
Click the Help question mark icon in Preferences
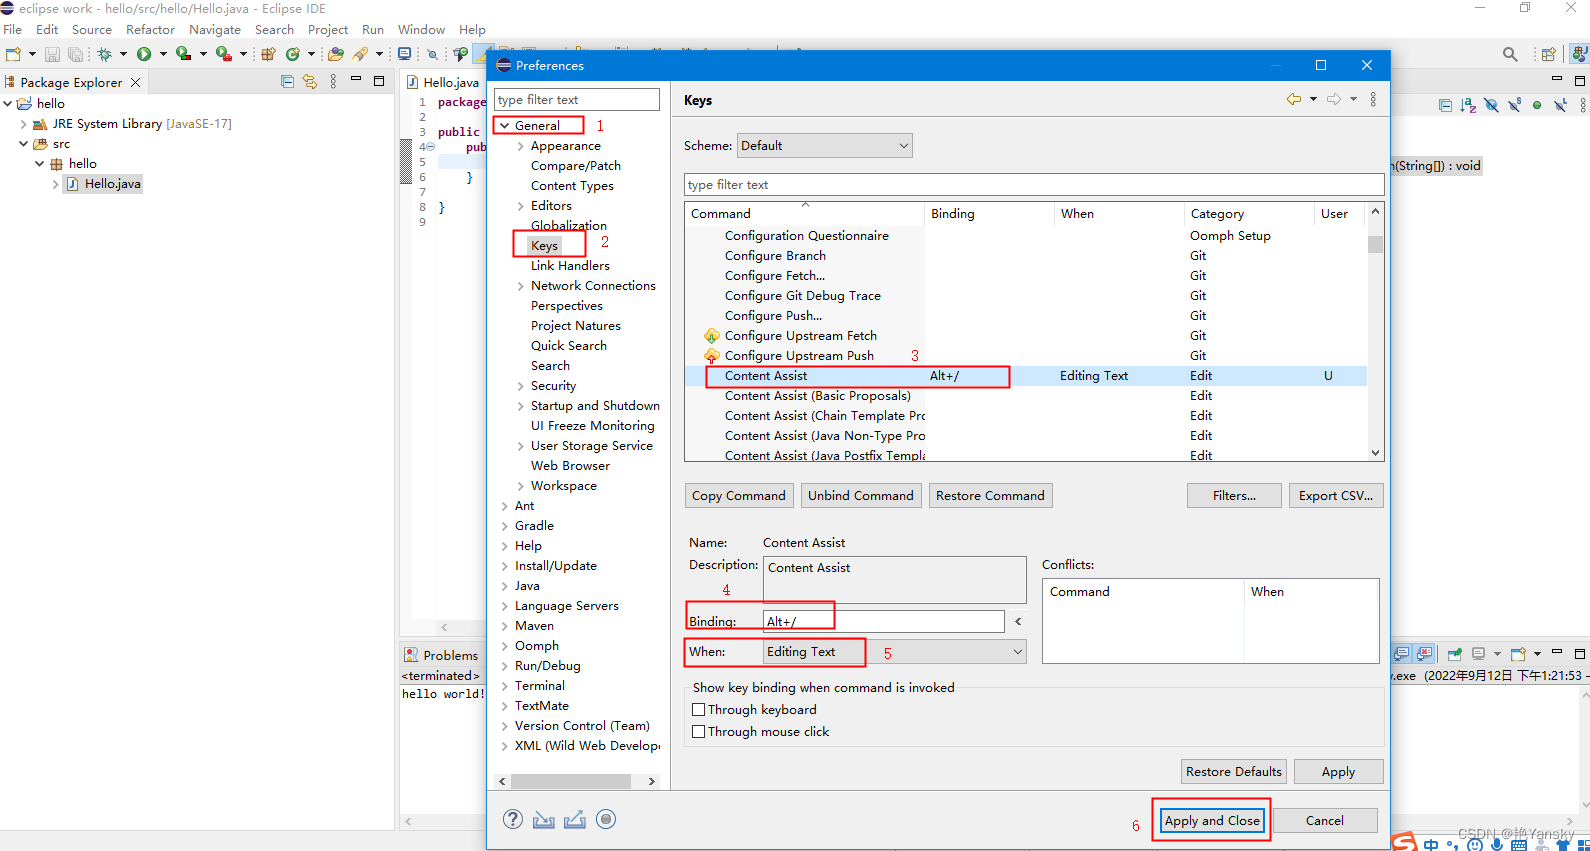click(x=513, y=819)
